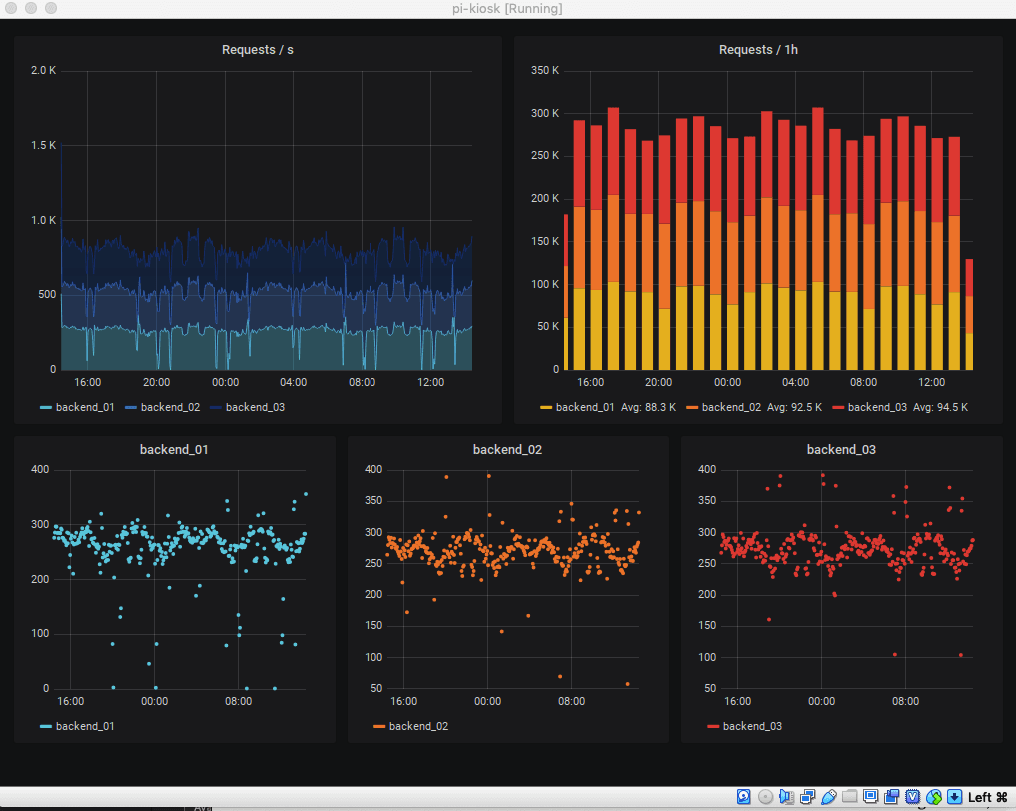Open the Requests / s panel title menu

[x=258, y=50]
